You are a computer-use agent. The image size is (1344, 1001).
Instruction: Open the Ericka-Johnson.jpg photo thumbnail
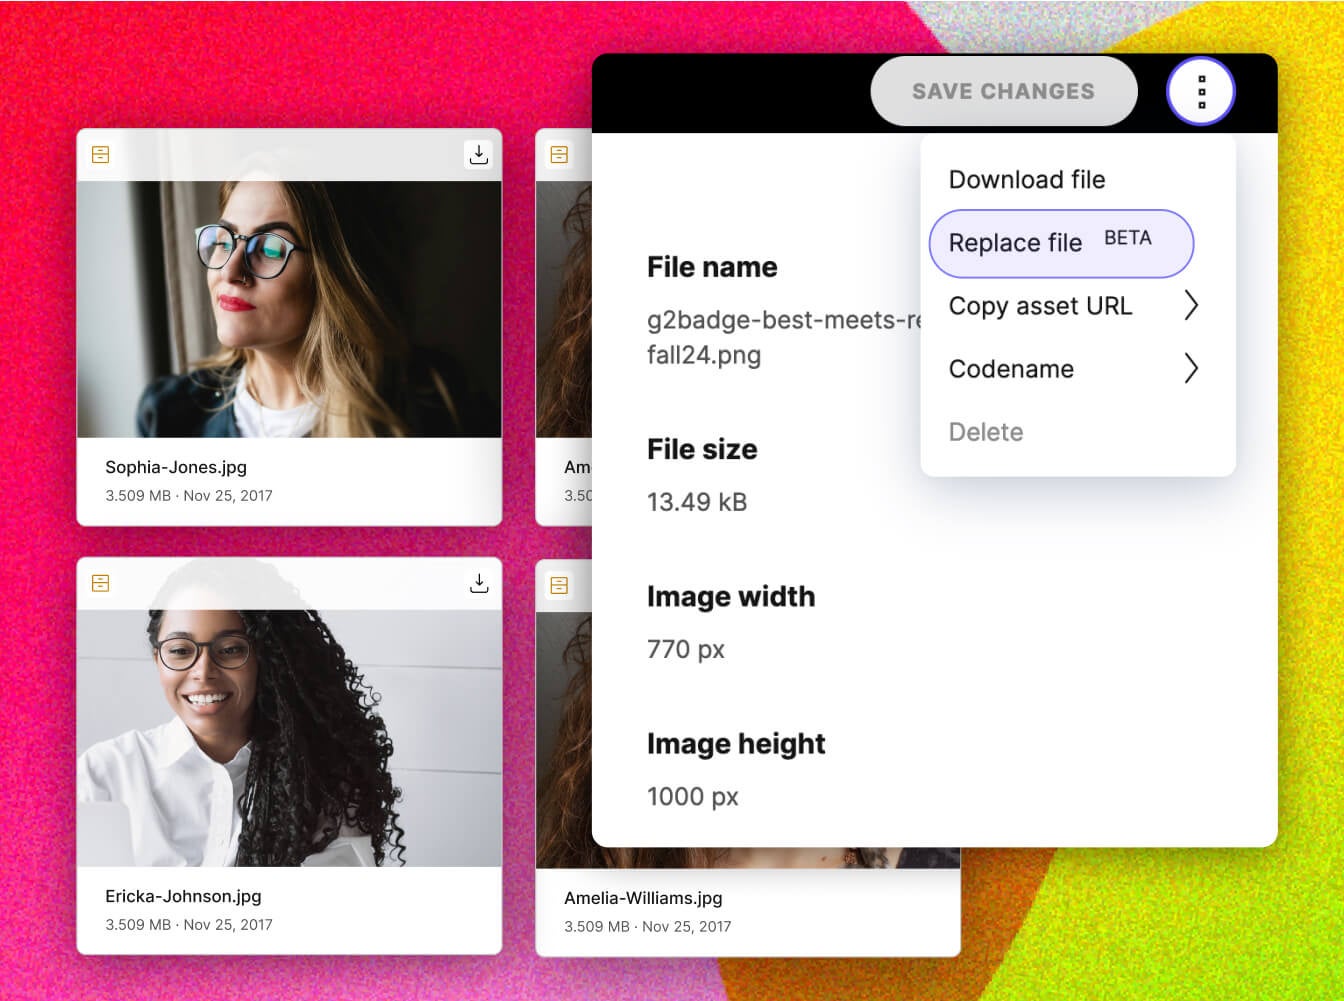(x=289, y=738)
